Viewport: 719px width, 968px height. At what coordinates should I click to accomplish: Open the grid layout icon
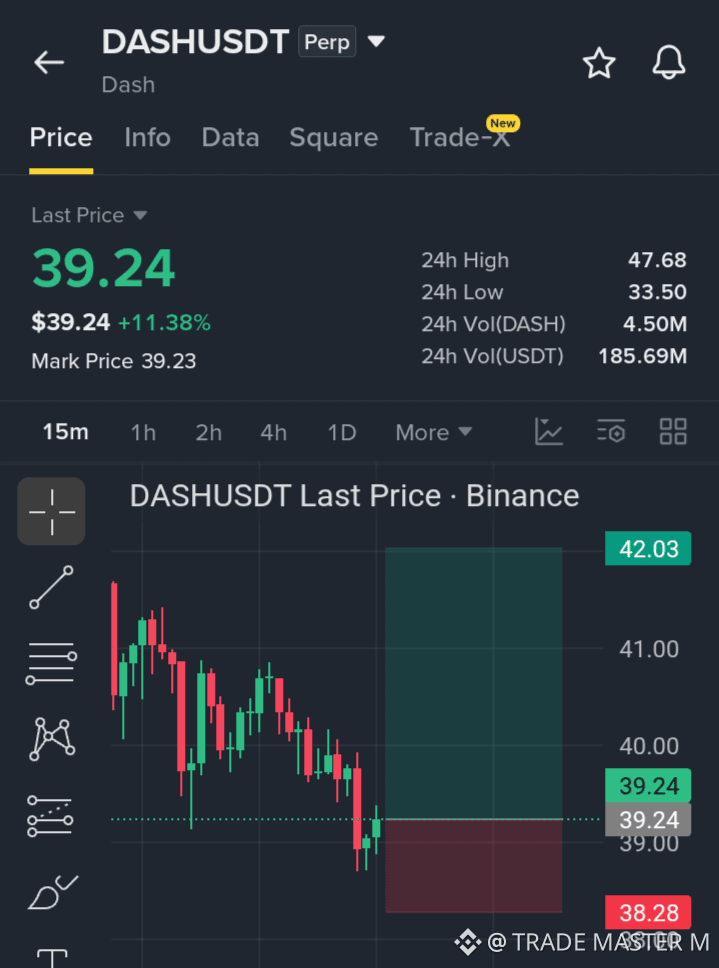click(x=673, y=432)
